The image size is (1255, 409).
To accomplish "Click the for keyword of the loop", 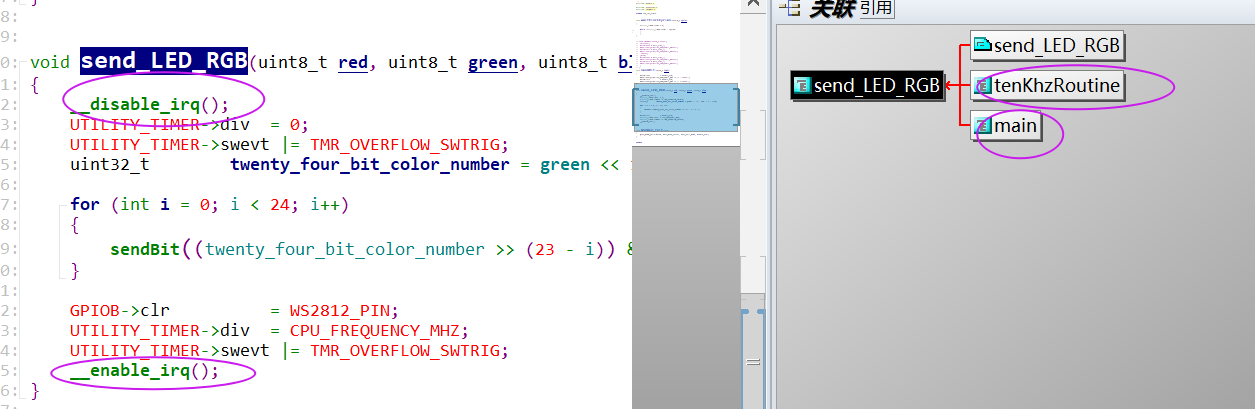I will pyautogui.click(x=85, y=204).
